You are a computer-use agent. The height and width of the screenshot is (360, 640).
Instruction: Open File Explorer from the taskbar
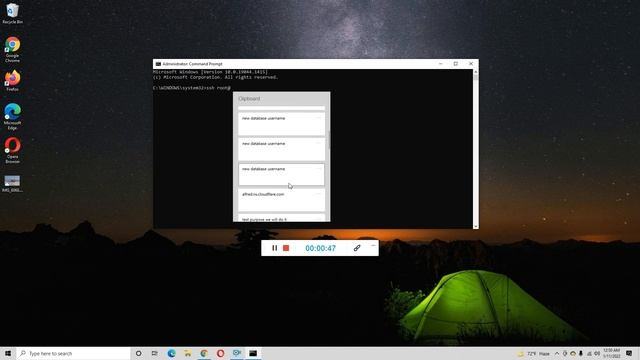click(188, 353)
